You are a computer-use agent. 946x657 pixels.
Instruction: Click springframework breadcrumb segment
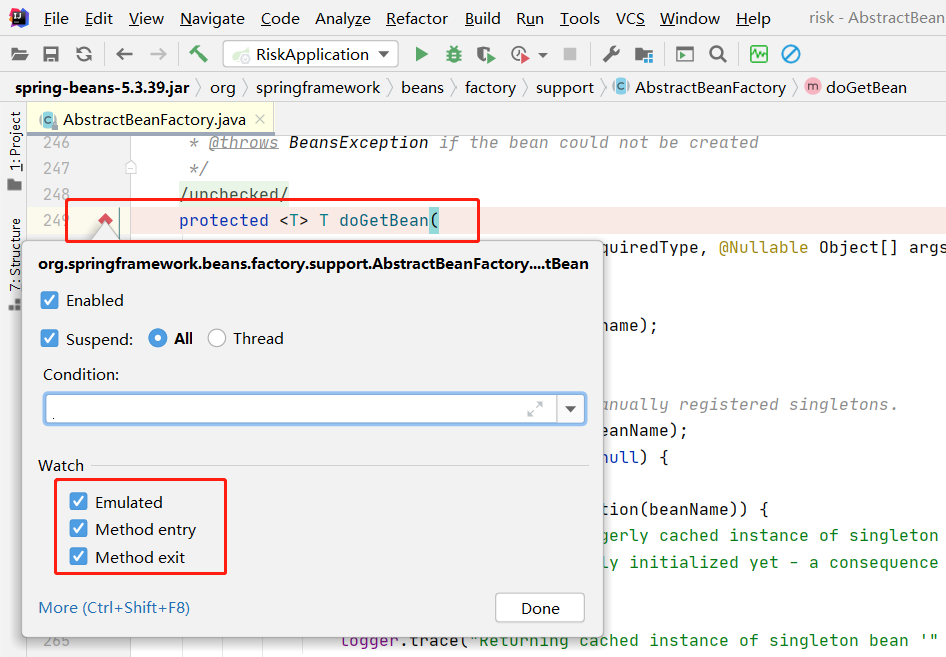click(318, 87)
